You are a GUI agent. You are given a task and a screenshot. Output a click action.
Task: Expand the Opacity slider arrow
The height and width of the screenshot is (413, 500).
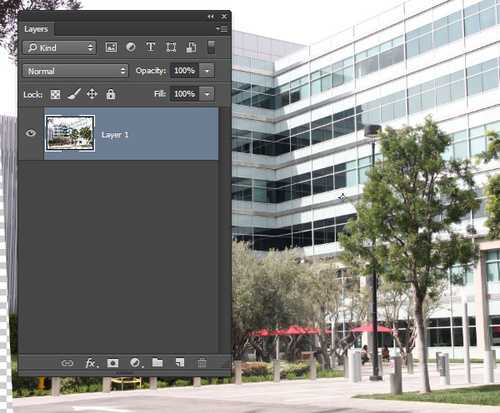tap(207, 71)
